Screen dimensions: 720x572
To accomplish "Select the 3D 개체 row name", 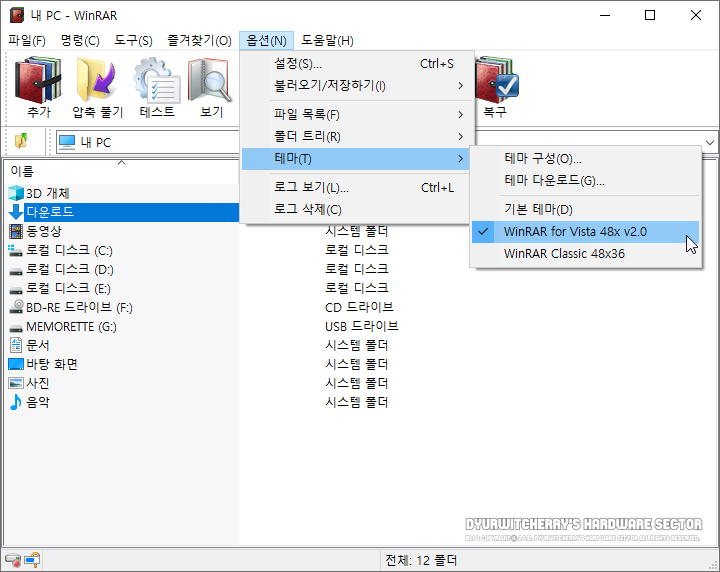I will (x=48, y=193).
